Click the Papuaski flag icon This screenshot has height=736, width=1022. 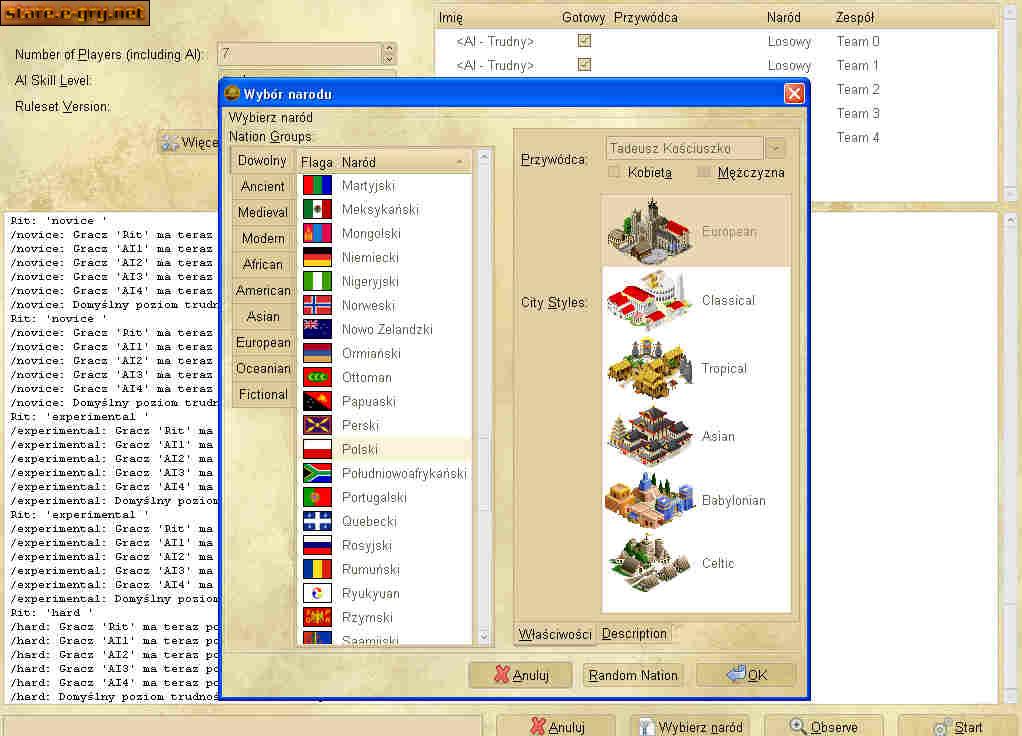coord(317,402)
